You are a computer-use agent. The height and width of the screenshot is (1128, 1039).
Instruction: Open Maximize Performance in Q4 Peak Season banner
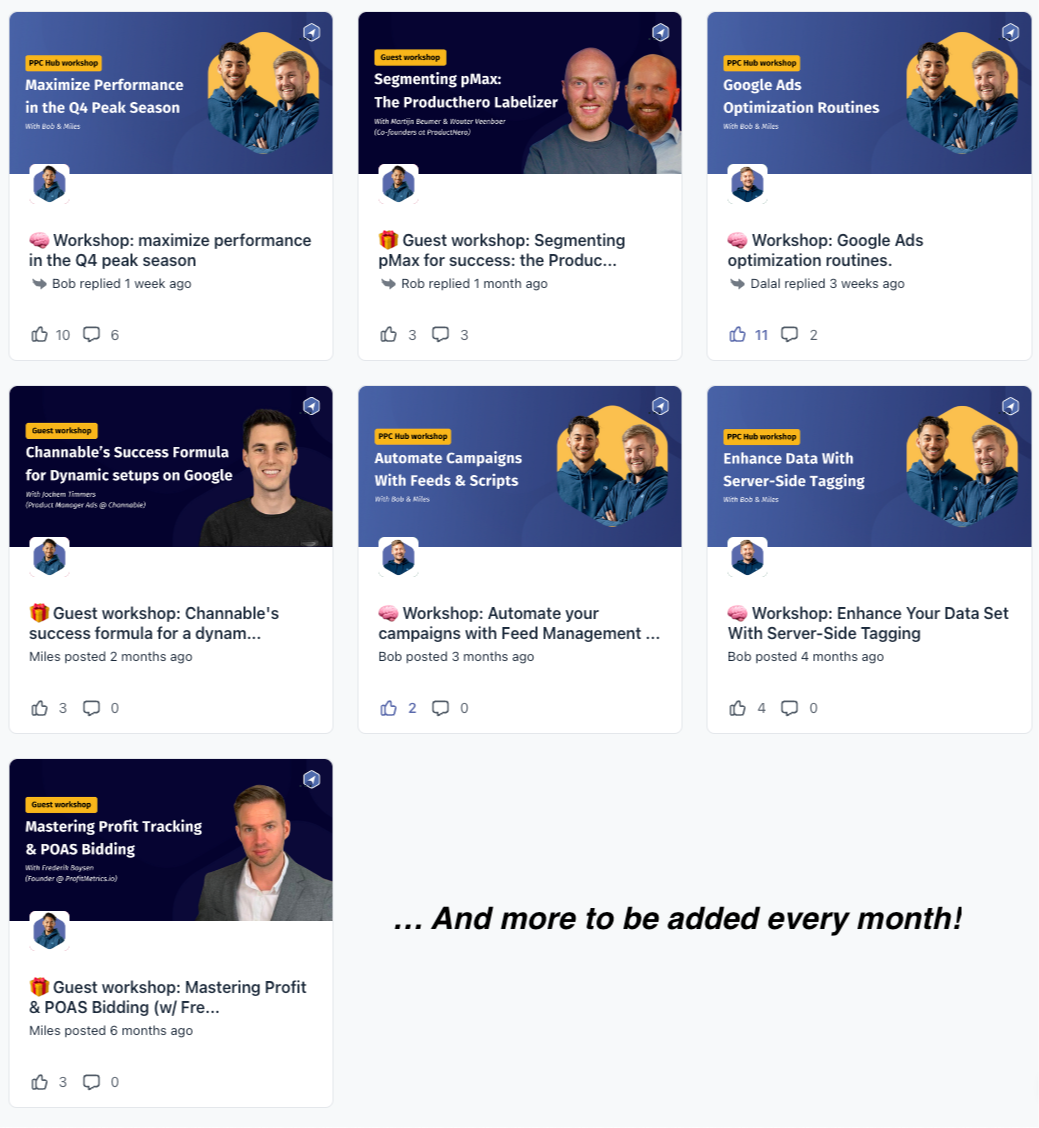171,93
